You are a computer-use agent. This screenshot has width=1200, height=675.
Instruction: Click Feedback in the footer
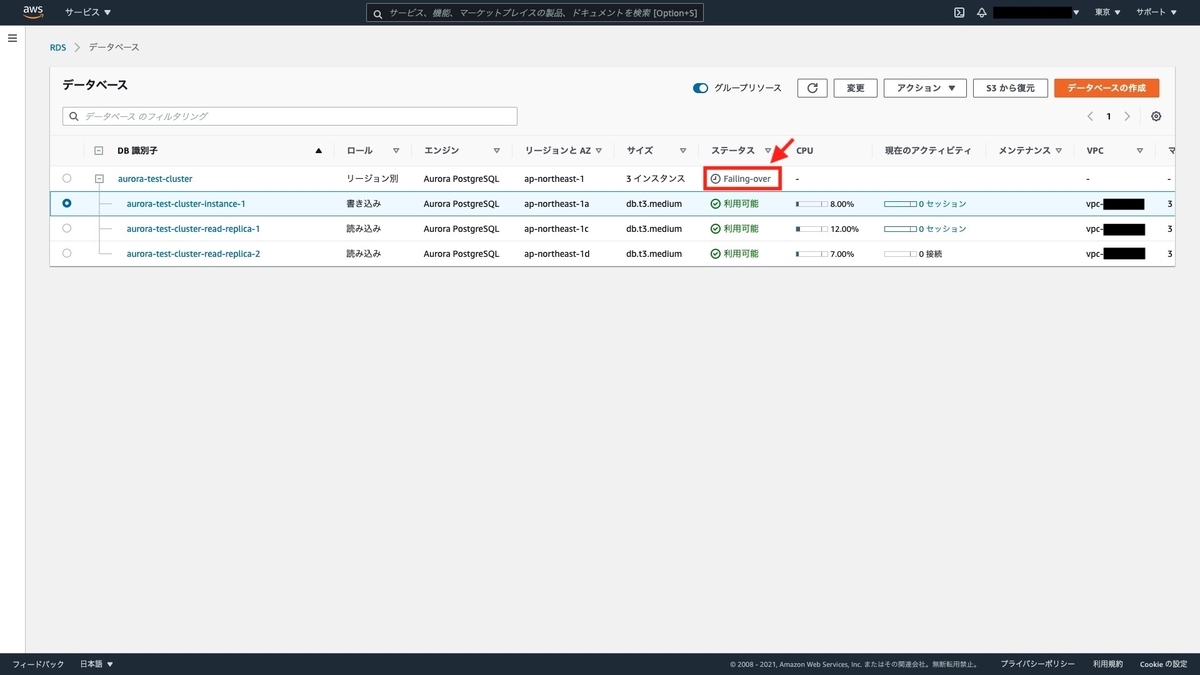tap(38, 664)
